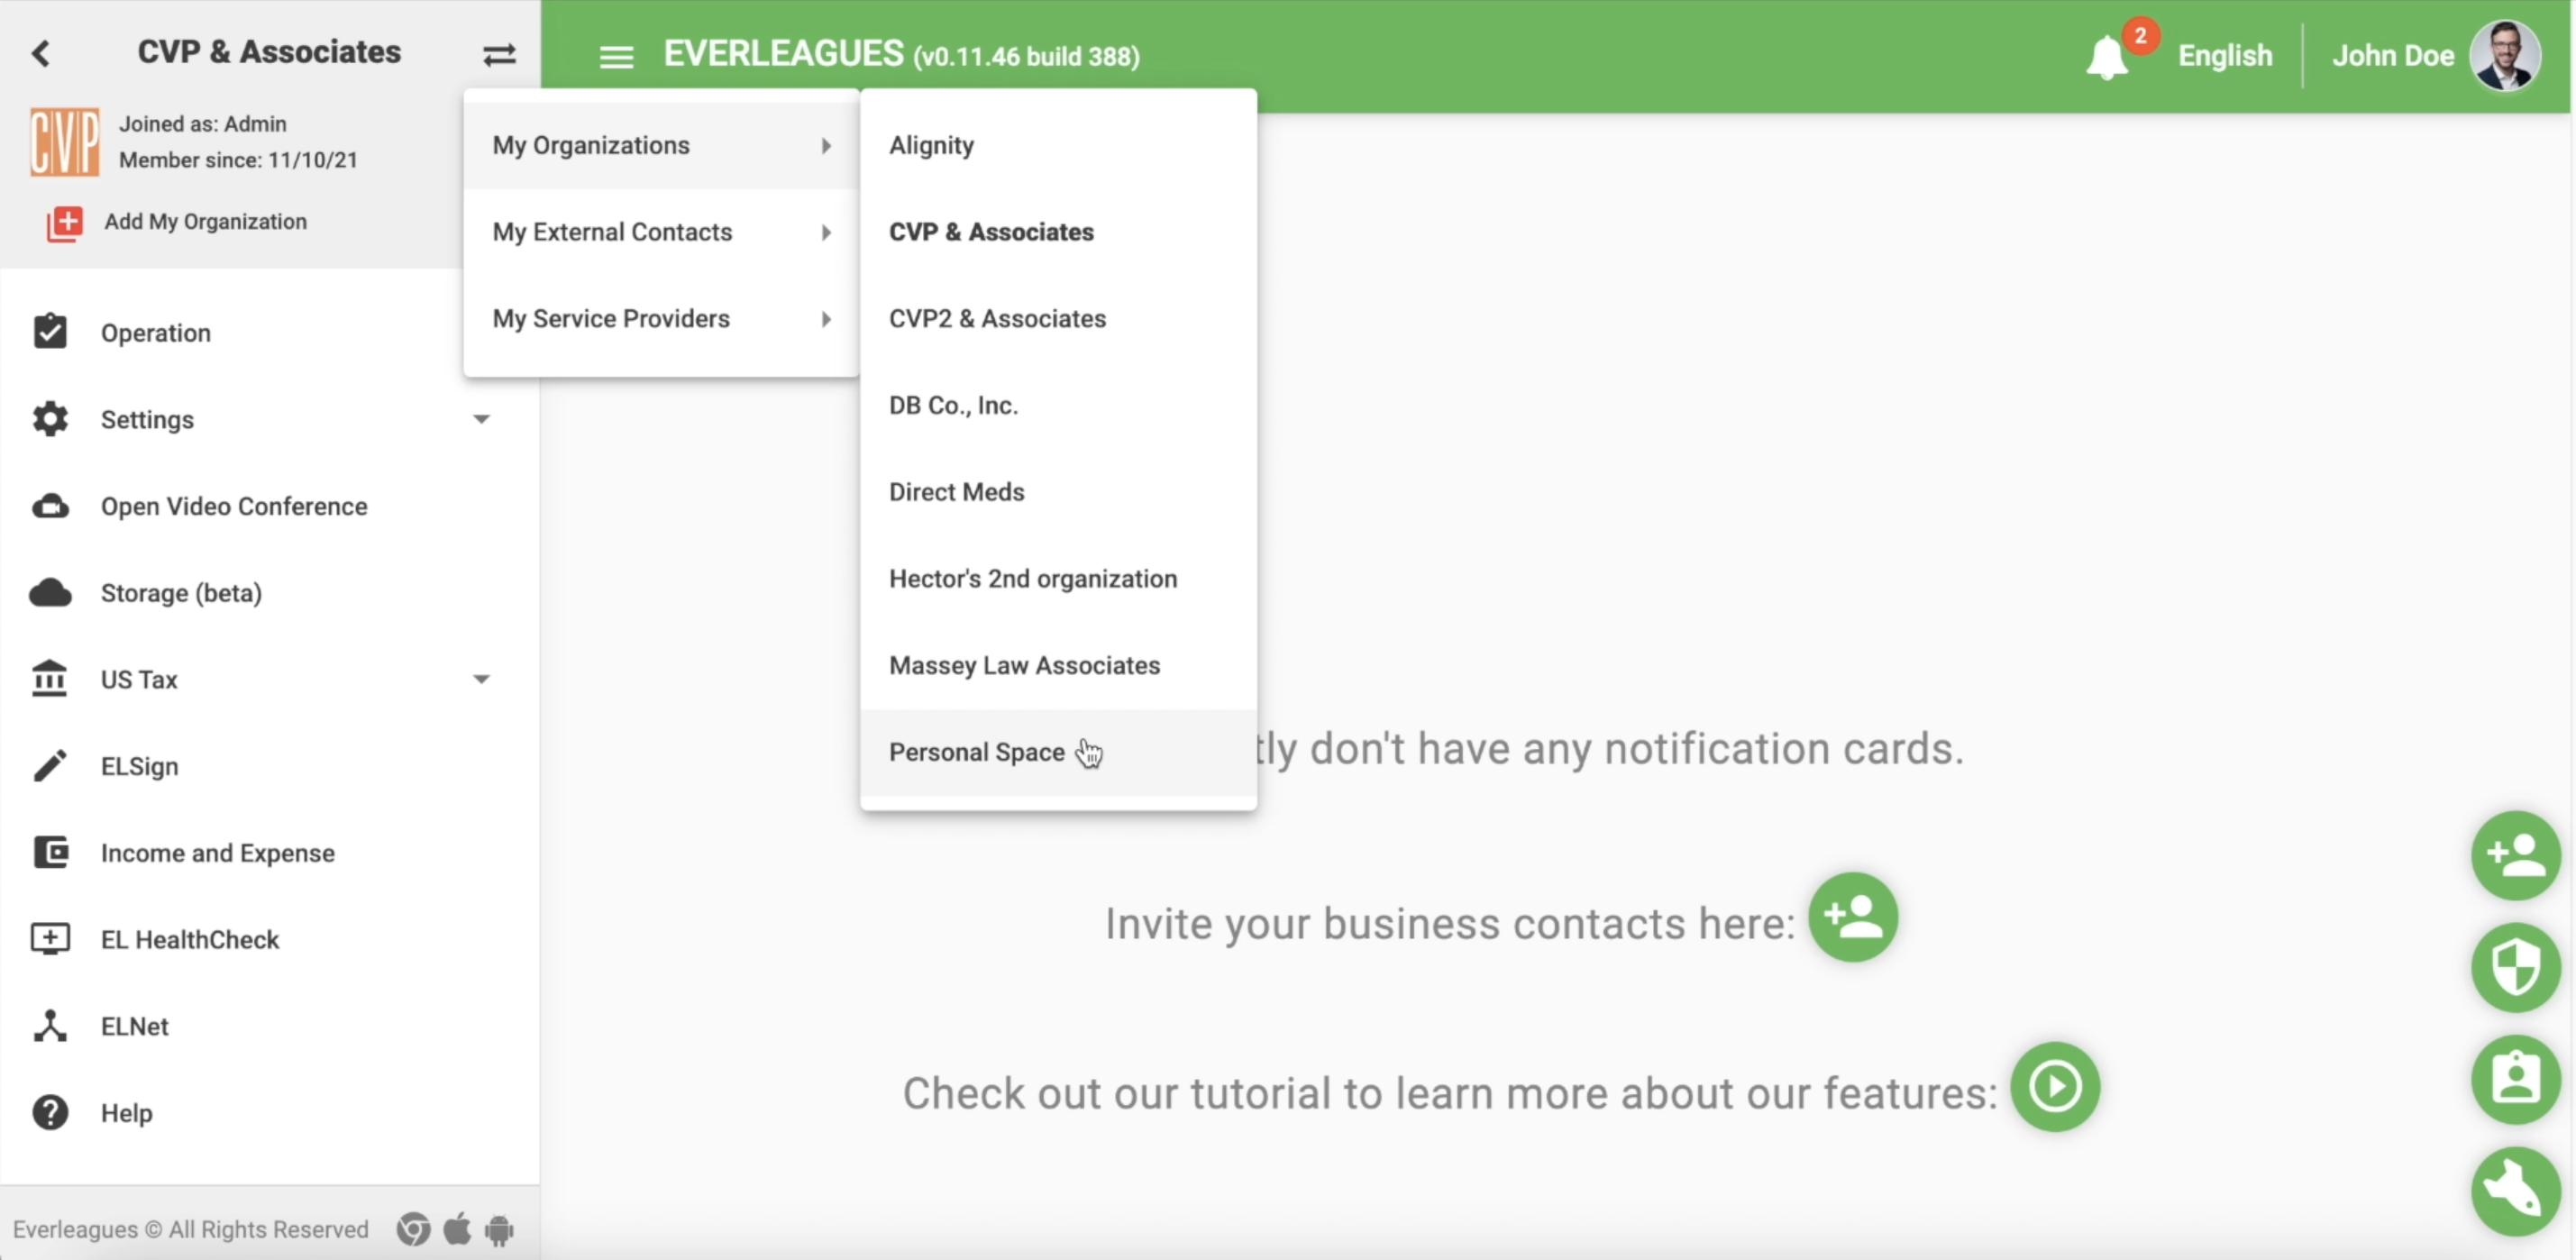2576x1260 pixels.
Task: Open Storage (beta) label
Action: (181, 593)
